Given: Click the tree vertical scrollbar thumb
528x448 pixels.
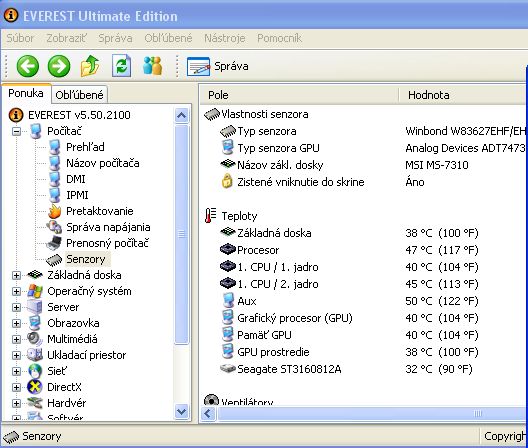Looking at the screenshot, I should [x=182, y=234].
